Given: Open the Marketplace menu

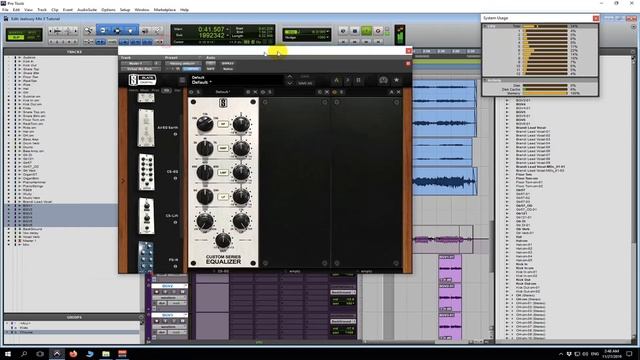Looking at the screenshot, I should tap(164, 9).
